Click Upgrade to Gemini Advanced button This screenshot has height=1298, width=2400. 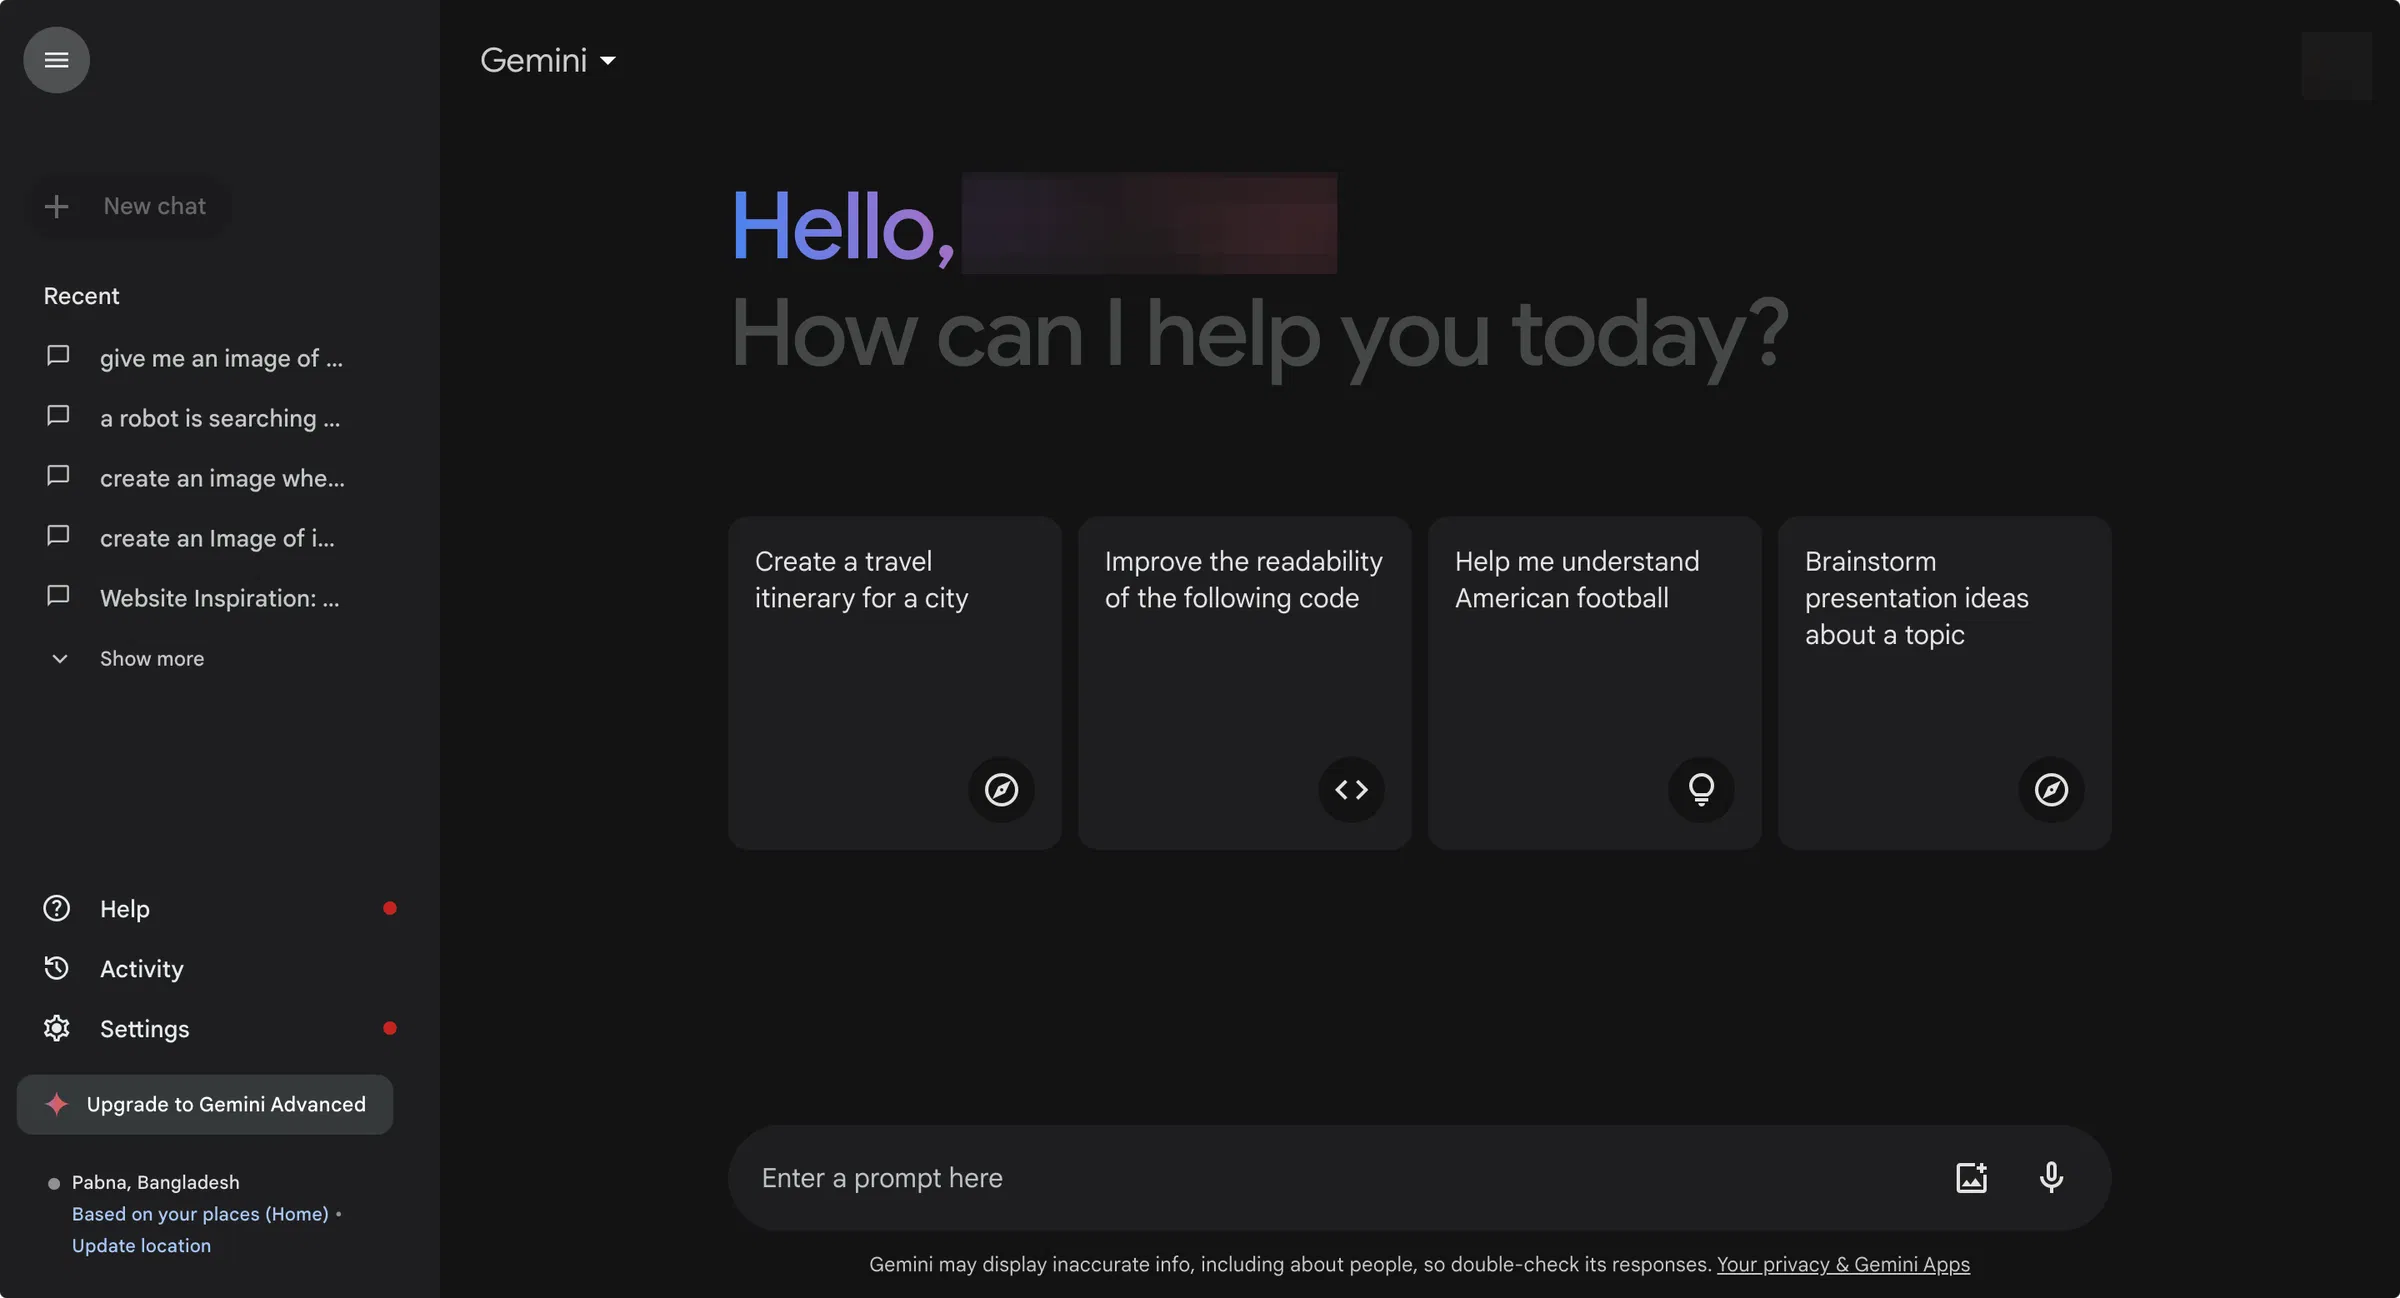(205, 1104)
